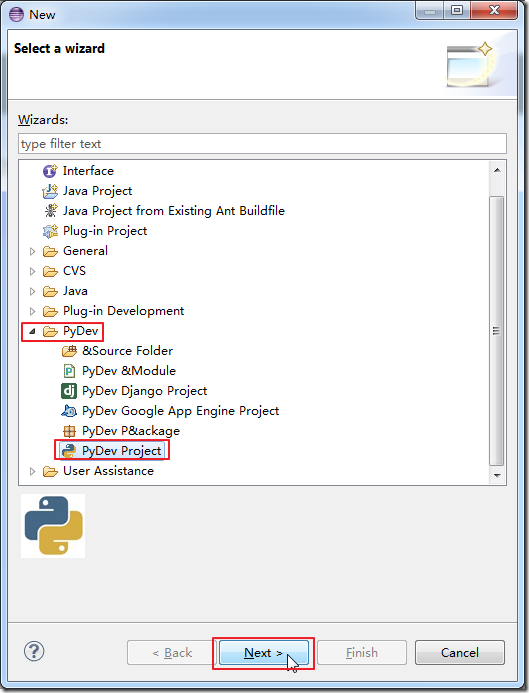
Task: Select the PyDev P&ackage entry
Action: coord(131,431)
